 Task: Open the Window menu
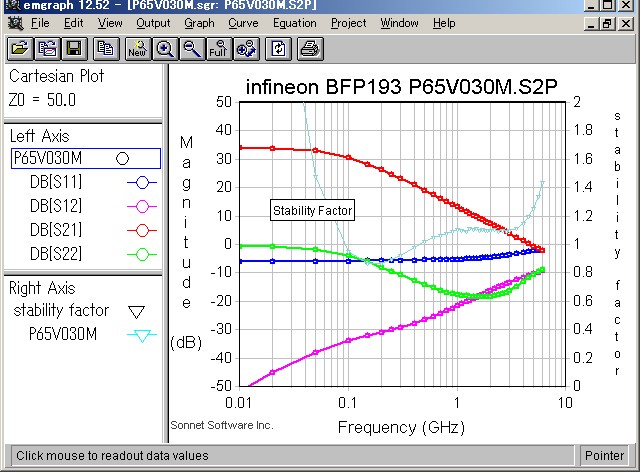399,23
